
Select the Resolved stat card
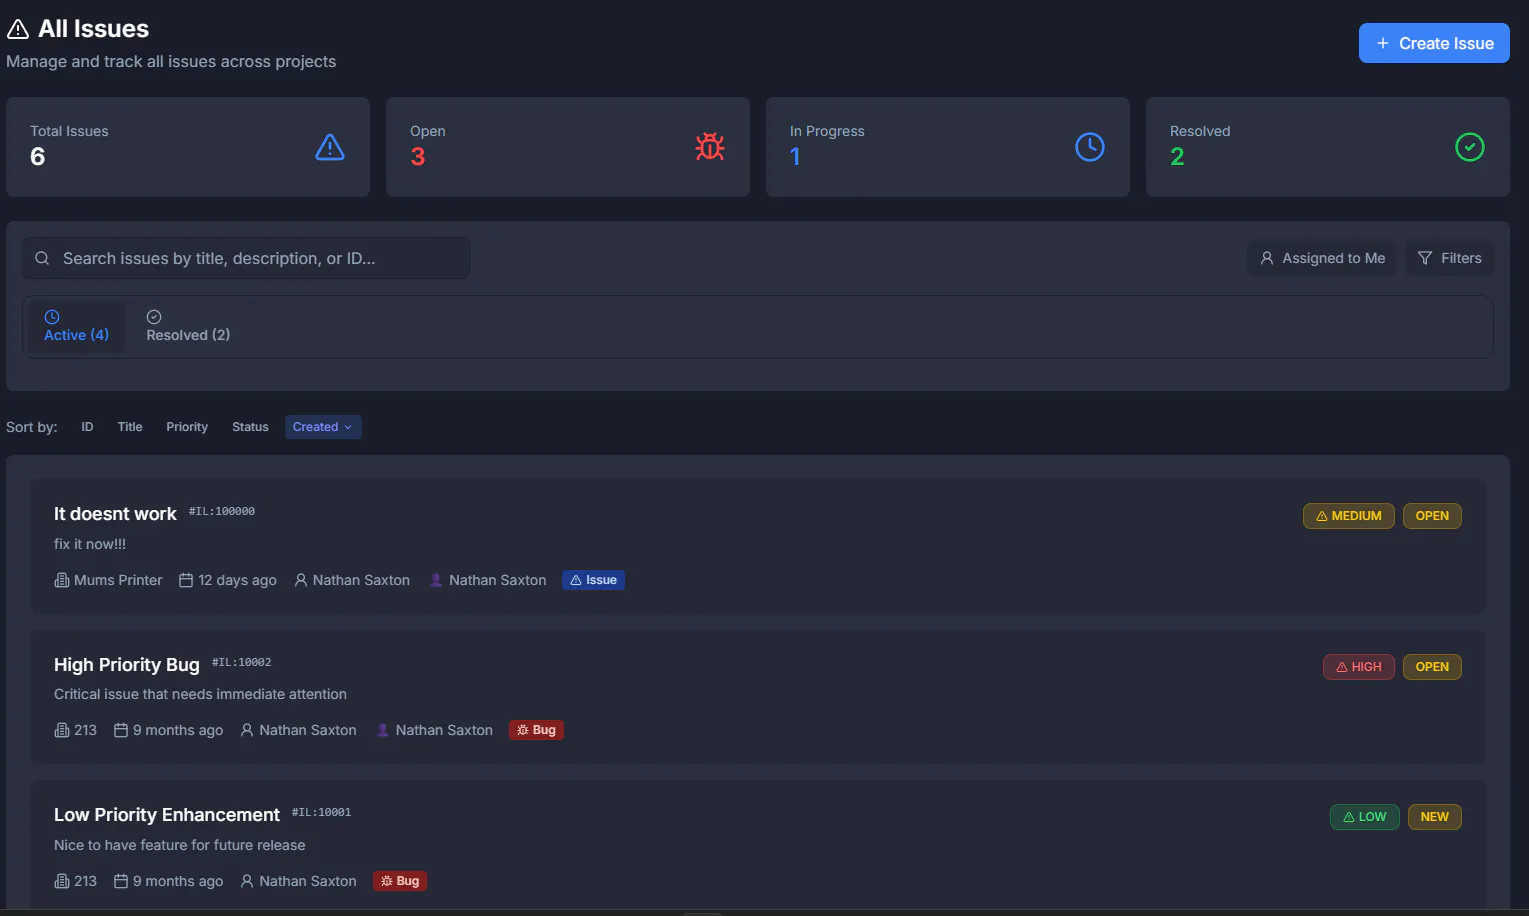pyautogui.click(x=1328, y=147)
